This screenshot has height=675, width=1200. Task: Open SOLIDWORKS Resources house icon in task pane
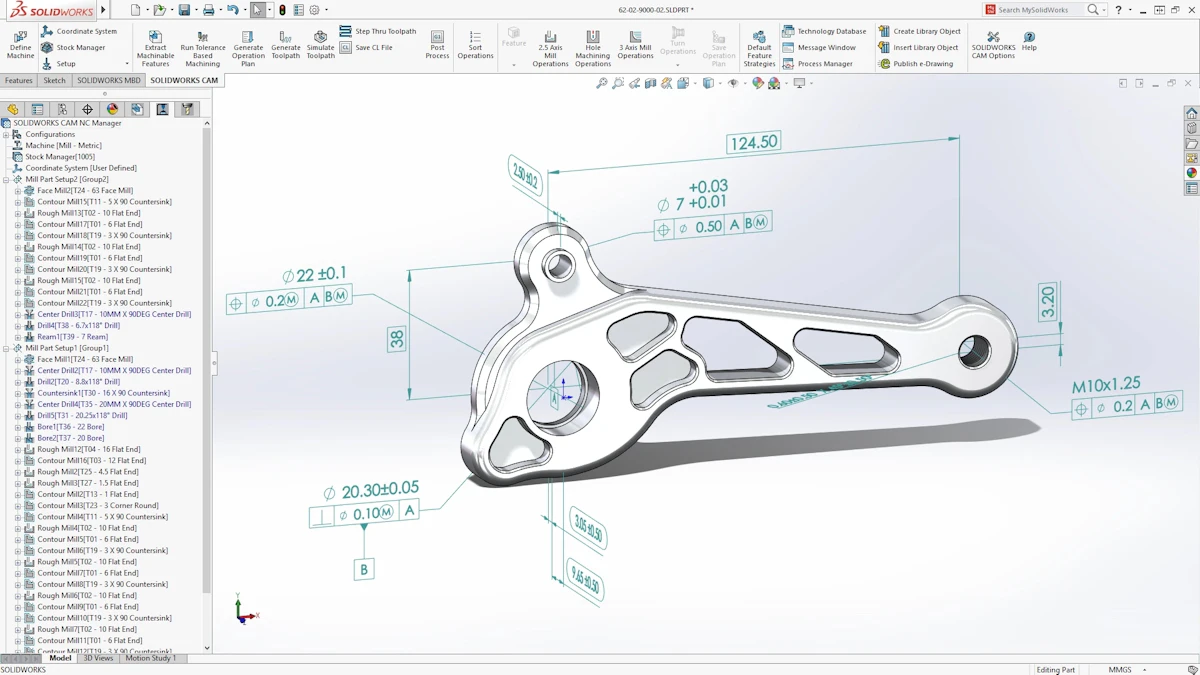point(1191,113)
